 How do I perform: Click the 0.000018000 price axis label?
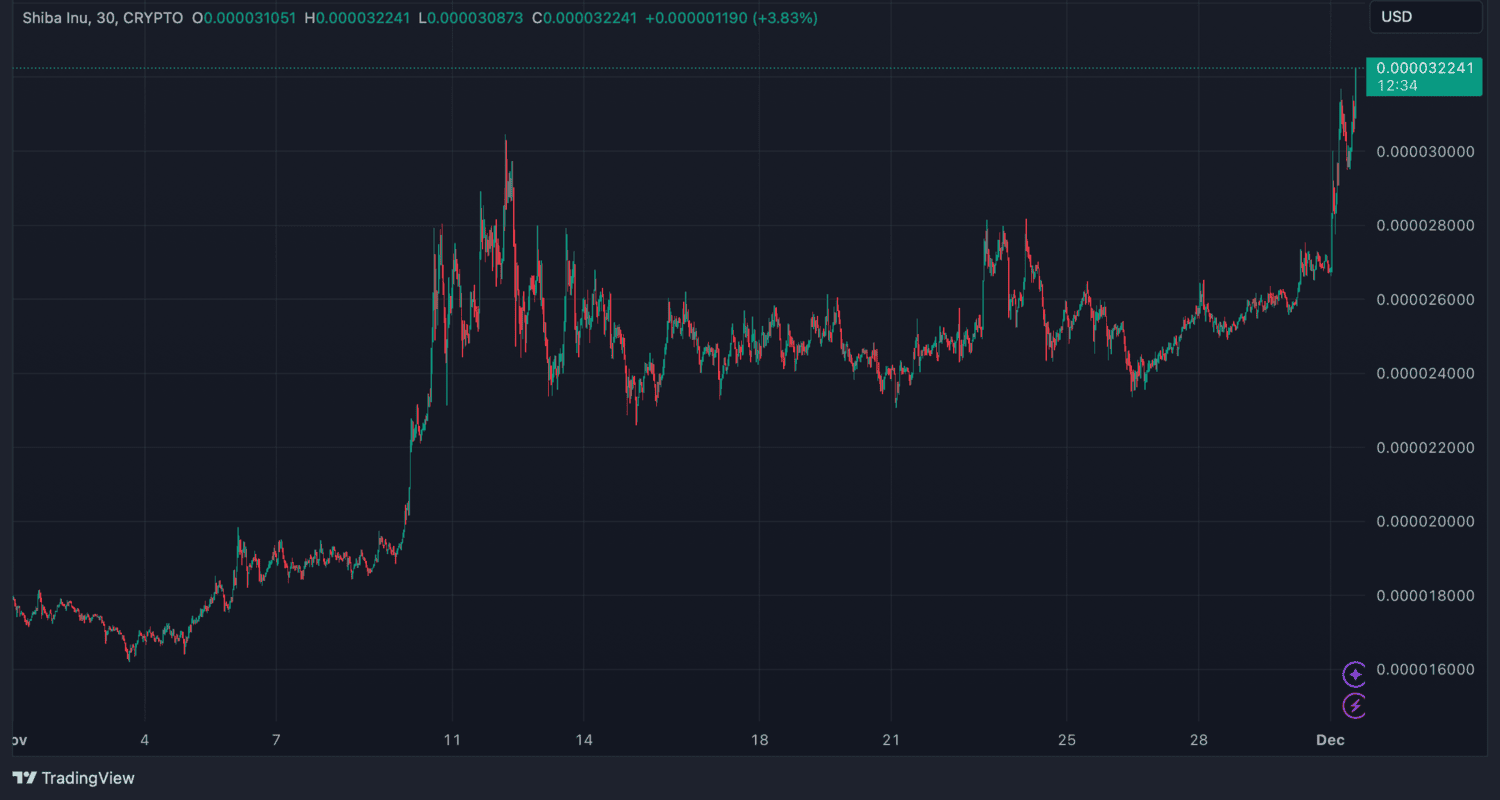(x=1426, y=596)
